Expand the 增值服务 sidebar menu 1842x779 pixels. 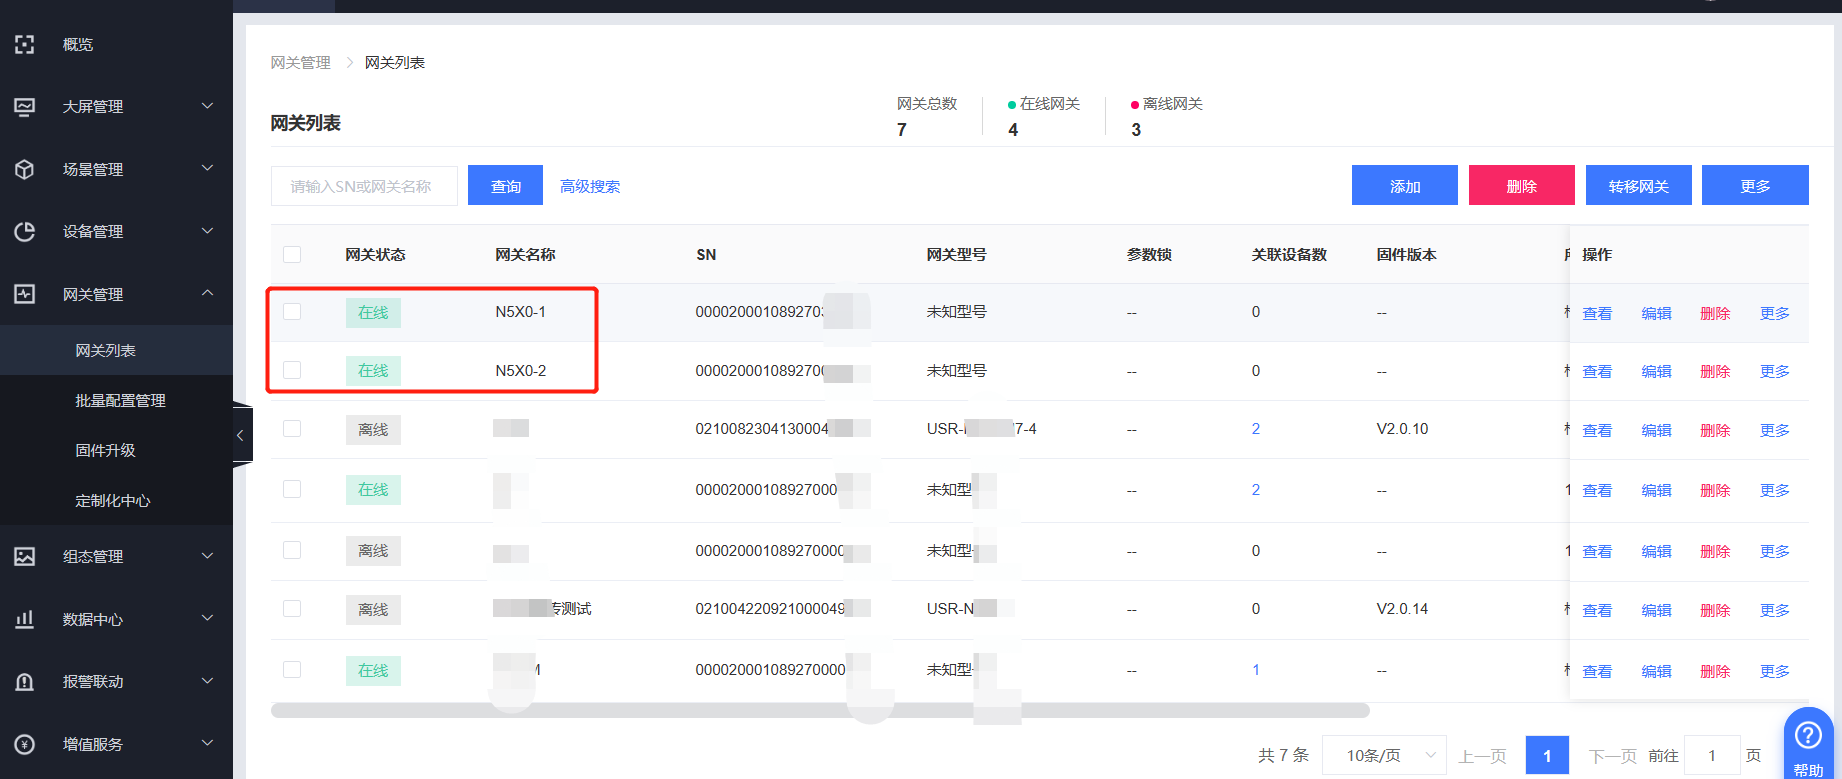click(x=207, y=743)
